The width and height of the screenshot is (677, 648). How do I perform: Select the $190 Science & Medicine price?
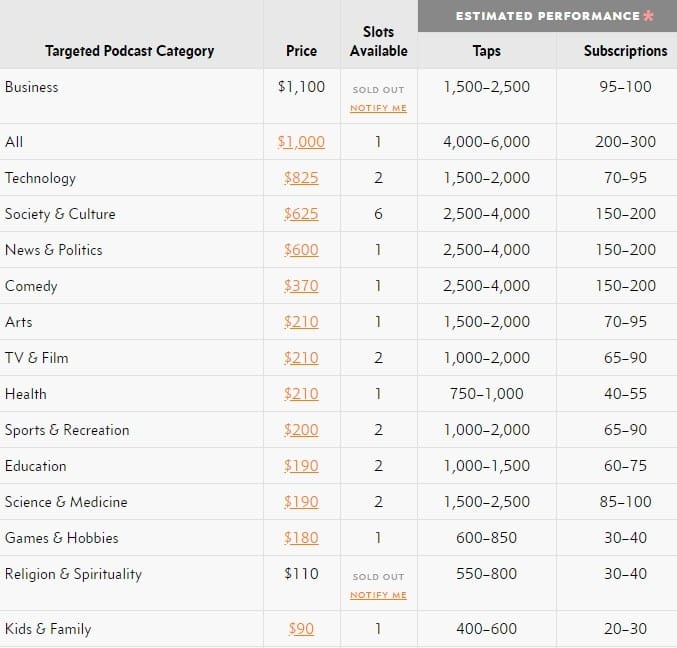[x=301, y=502]
